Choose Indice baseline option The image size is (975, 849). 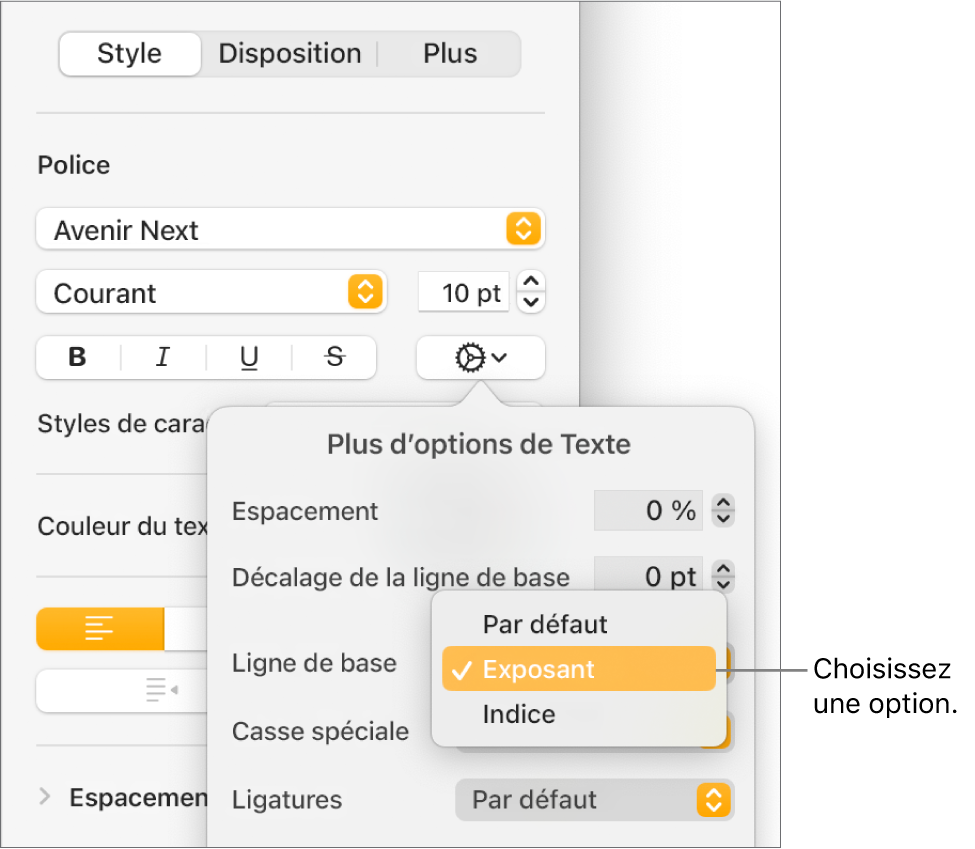(519, 715)
